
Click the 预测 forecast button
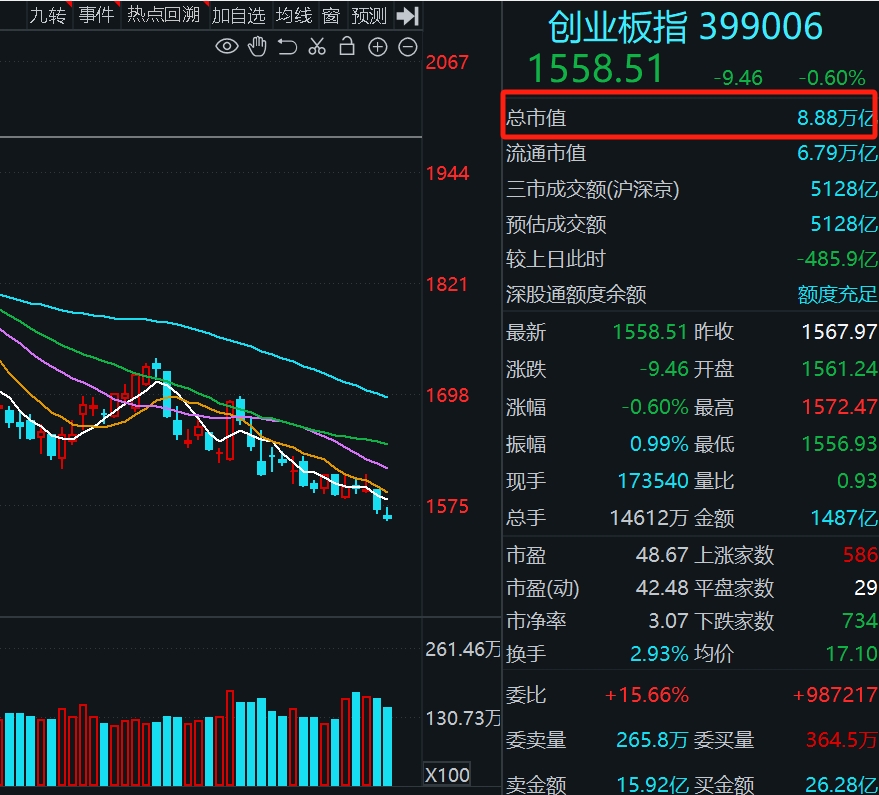click(x=369, y=15)
